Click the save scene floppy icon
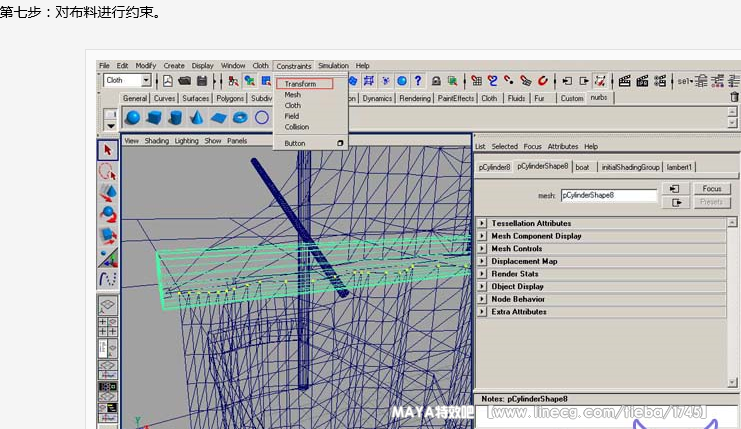741x429 pixels. (202, 81)
